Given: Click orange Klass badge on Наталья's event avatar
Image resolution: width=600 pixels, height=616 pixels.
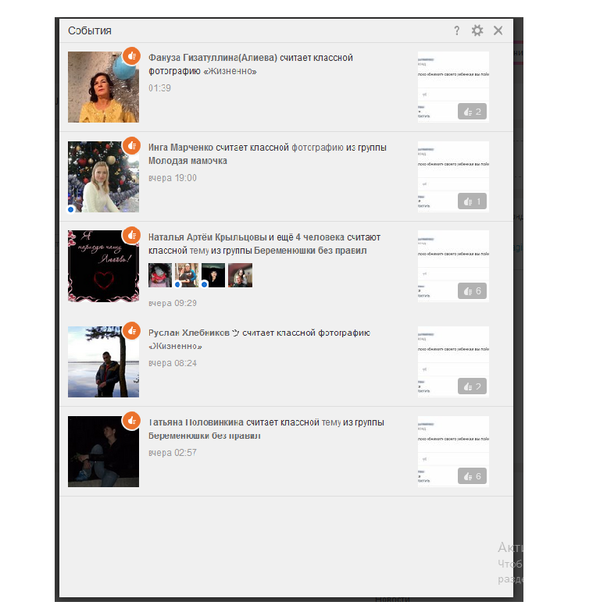Looking at the screenshot, I should tap(131, 236).
